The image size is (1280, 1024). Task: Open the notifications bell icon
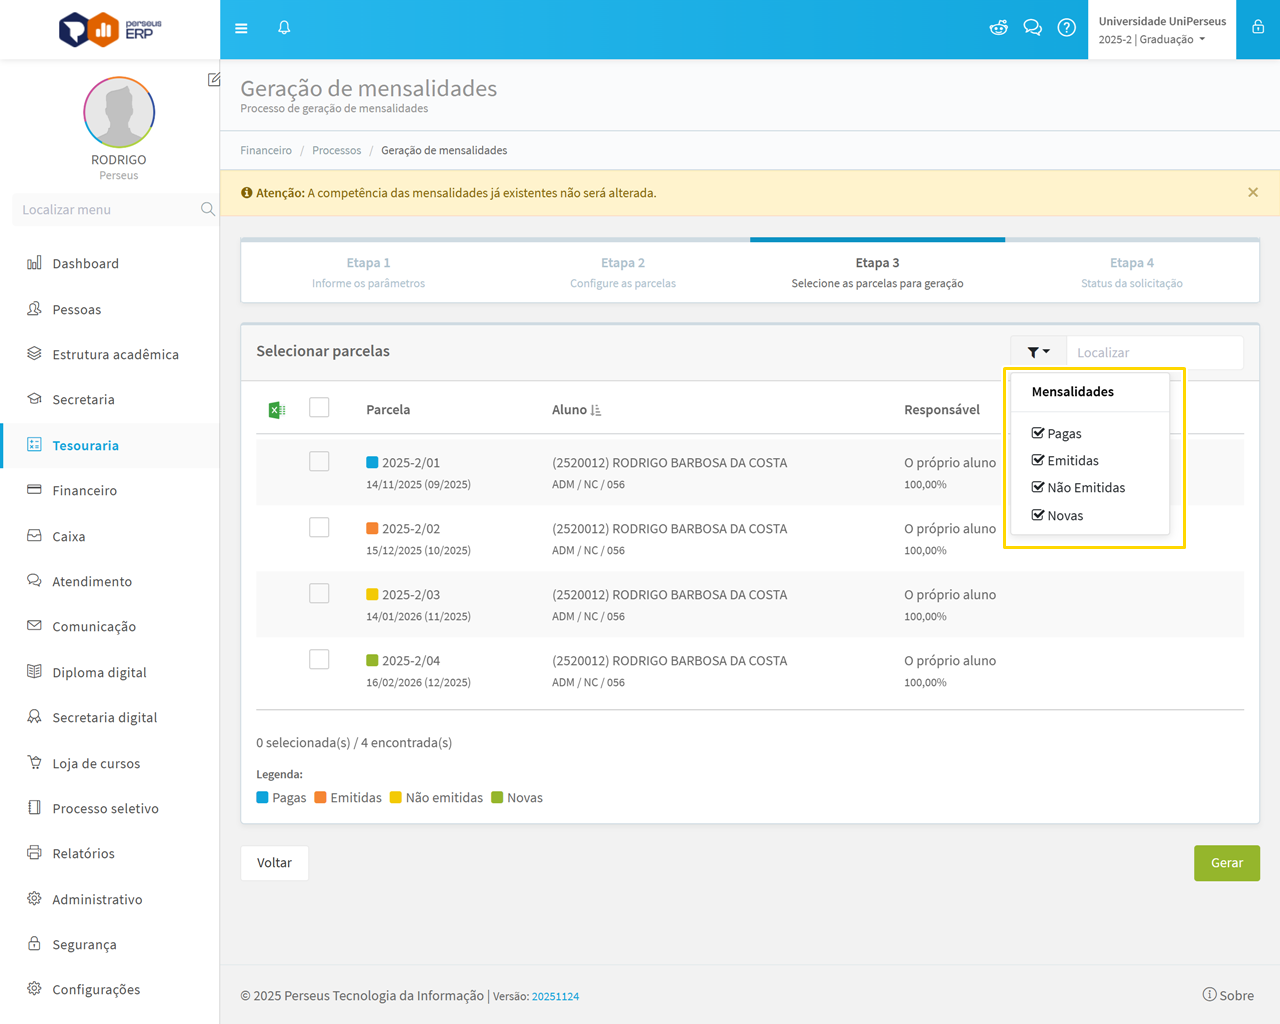(x=284, y=28)
